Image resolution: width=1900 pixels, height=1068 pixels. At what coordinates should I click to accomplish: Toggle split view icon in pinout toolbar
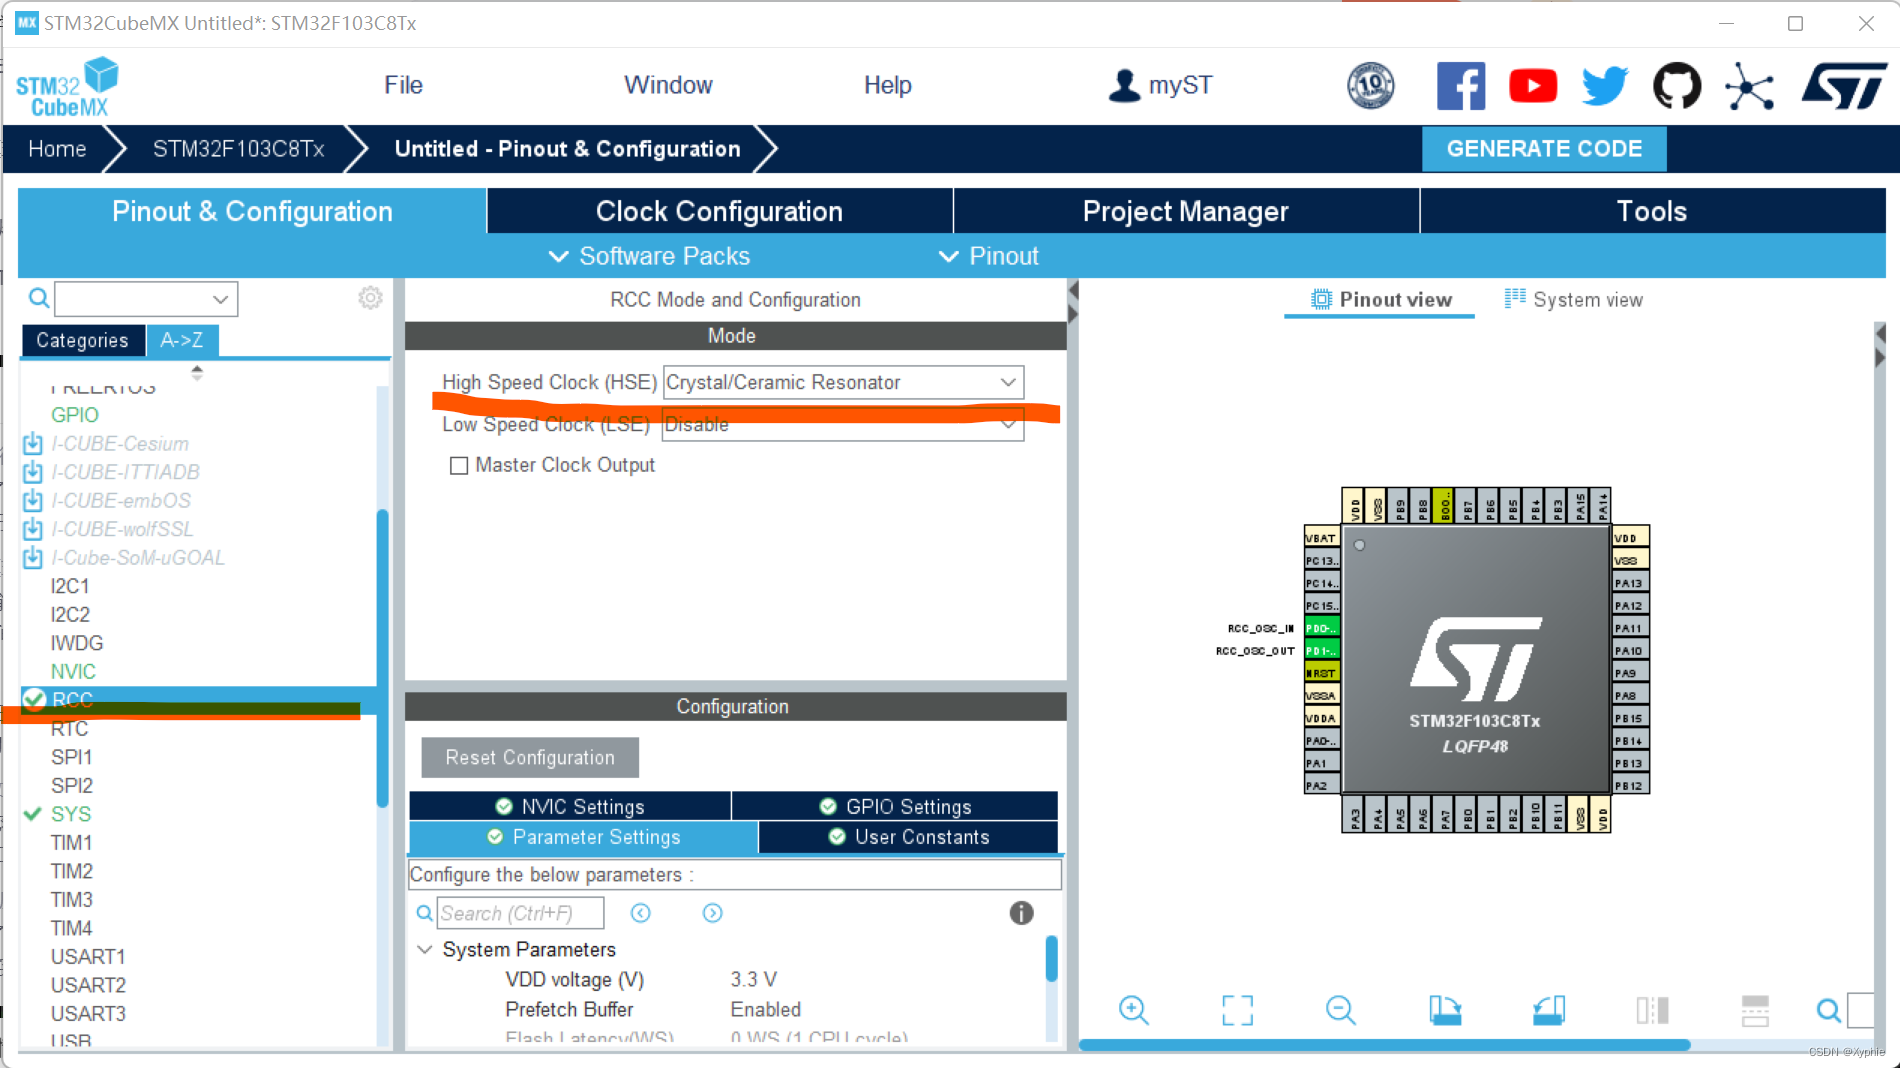click(x=1652, y=1010)
